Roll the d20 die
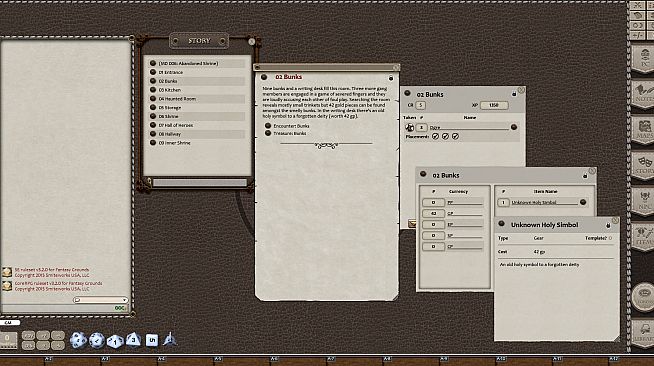 [78, 340]
